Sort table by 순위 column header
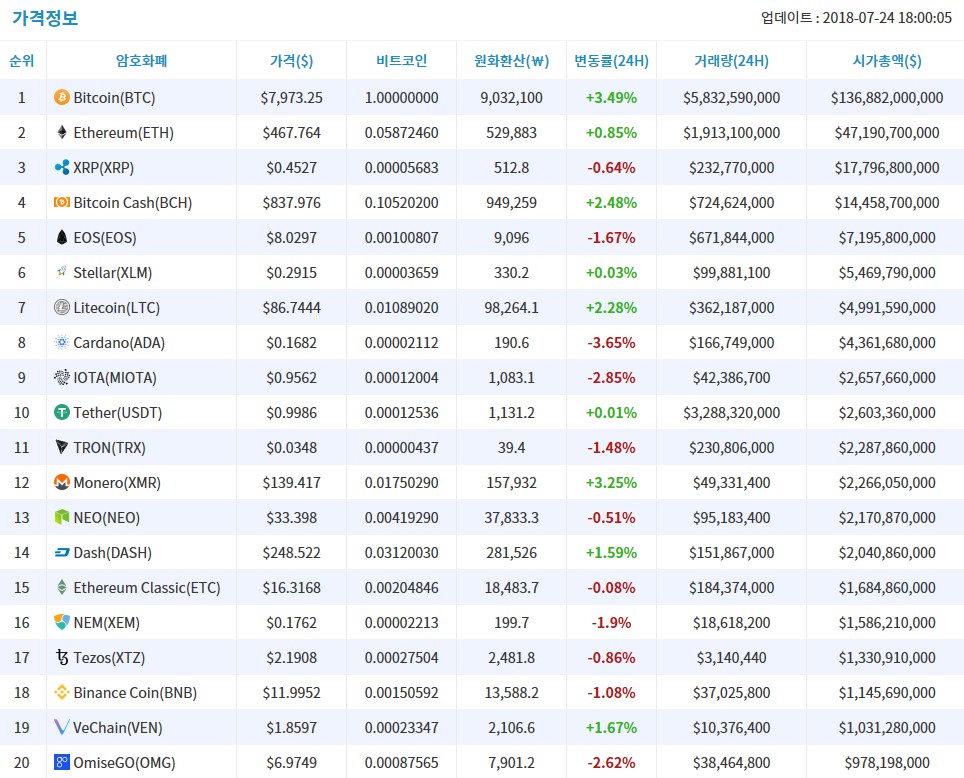The width and height of the screenshot is (964, 778). click(22, 61)
